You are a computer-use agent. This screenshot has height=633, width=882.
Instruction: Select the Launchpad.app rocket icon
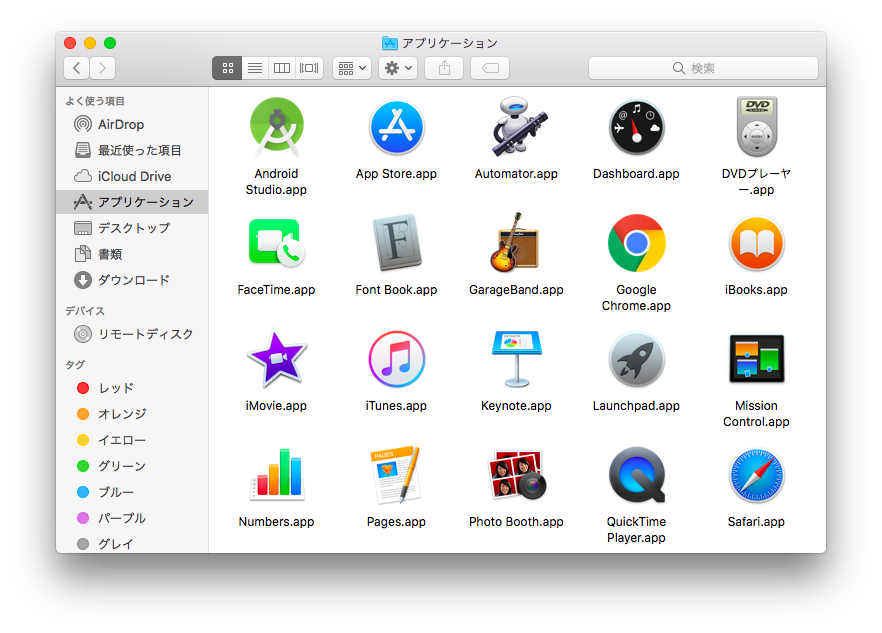click(636, 360)
